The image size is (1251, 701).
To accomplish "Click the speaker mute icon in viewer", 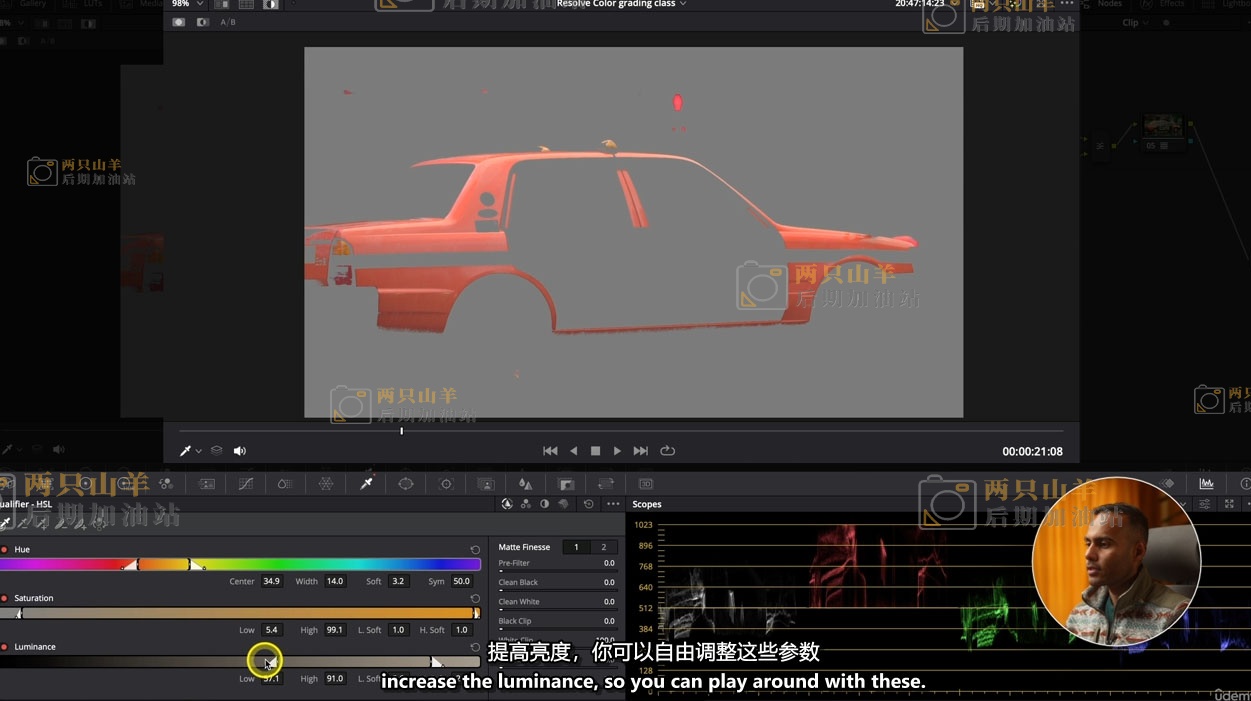I will tap(240, 451).
